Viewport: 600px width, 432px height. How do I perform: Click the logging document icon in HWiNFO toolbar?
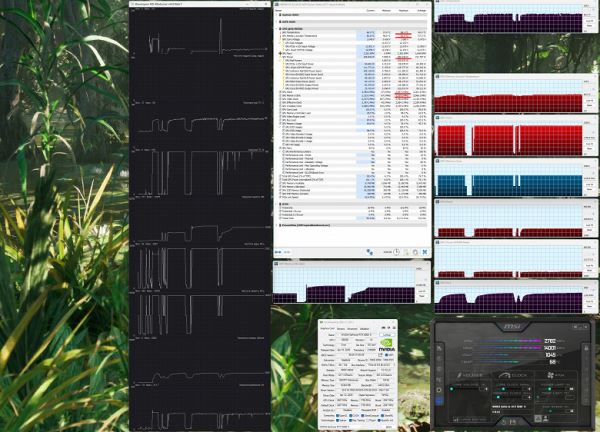(x=406, y=252)
